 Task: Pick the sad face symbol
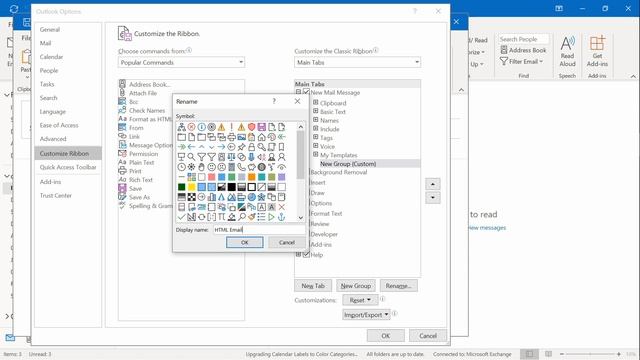coord(222,167)
